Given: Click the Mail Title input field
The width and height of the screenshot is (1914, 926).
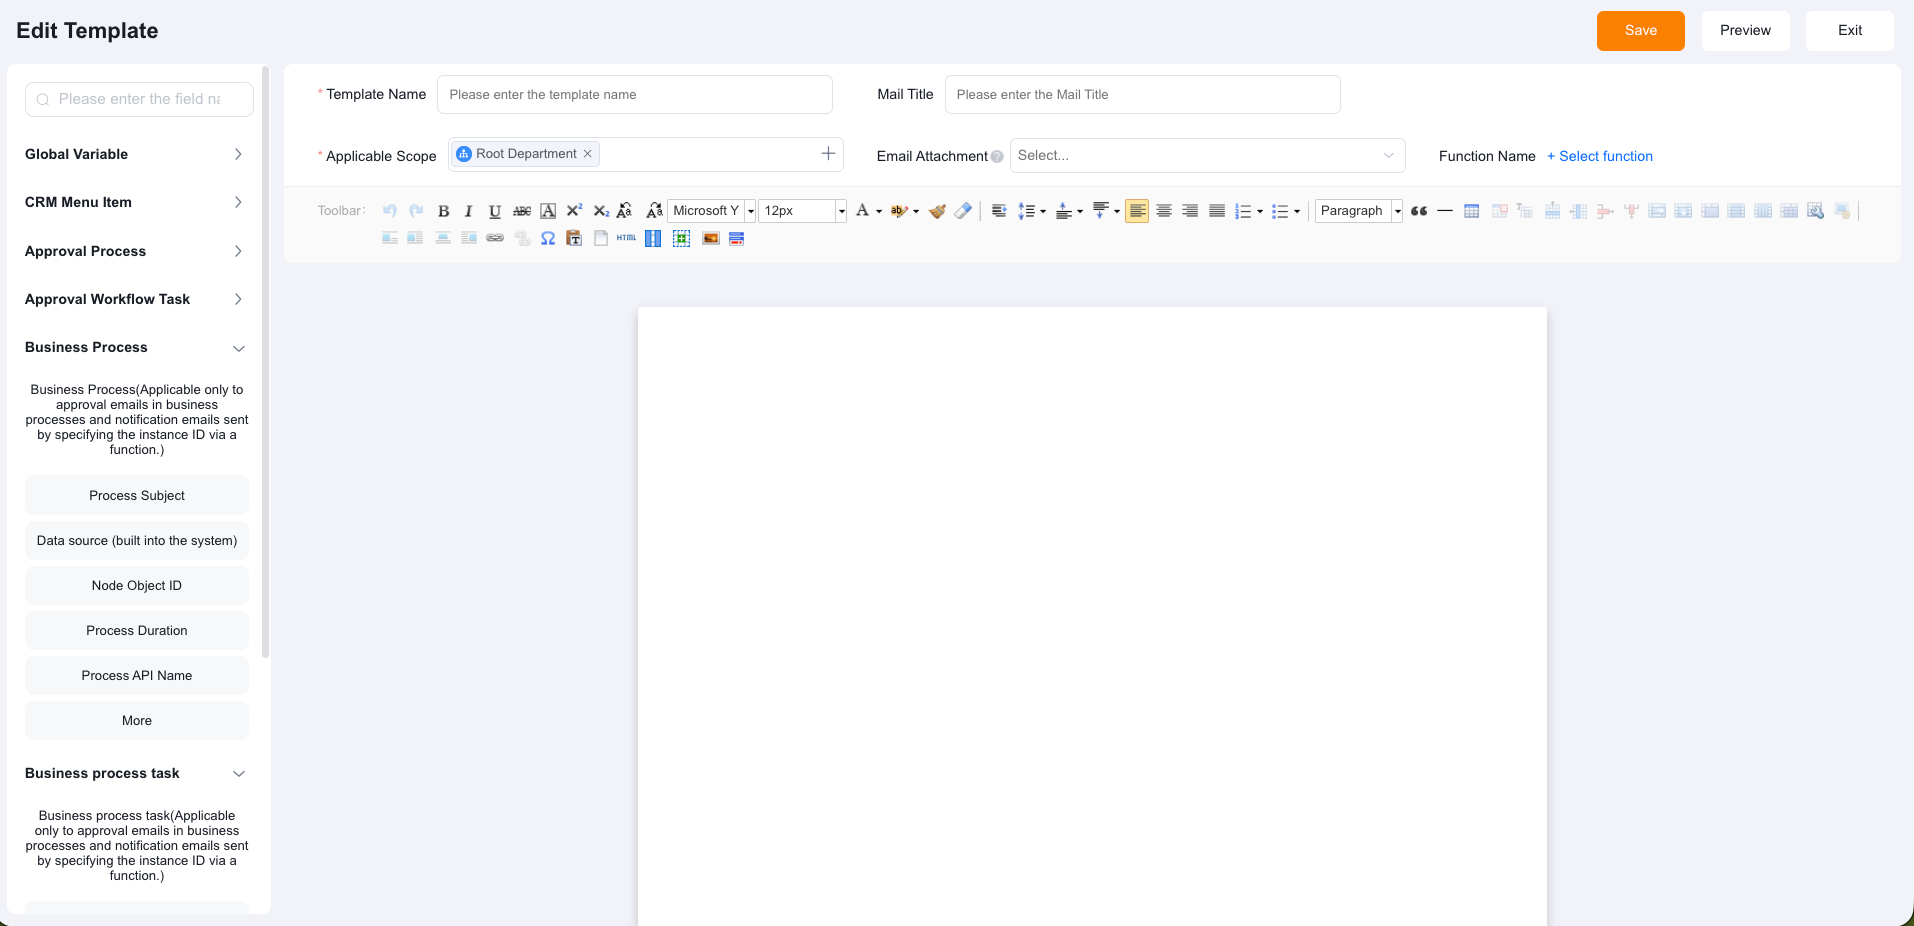Looking at the screenshot, I should coord(1142,94).
